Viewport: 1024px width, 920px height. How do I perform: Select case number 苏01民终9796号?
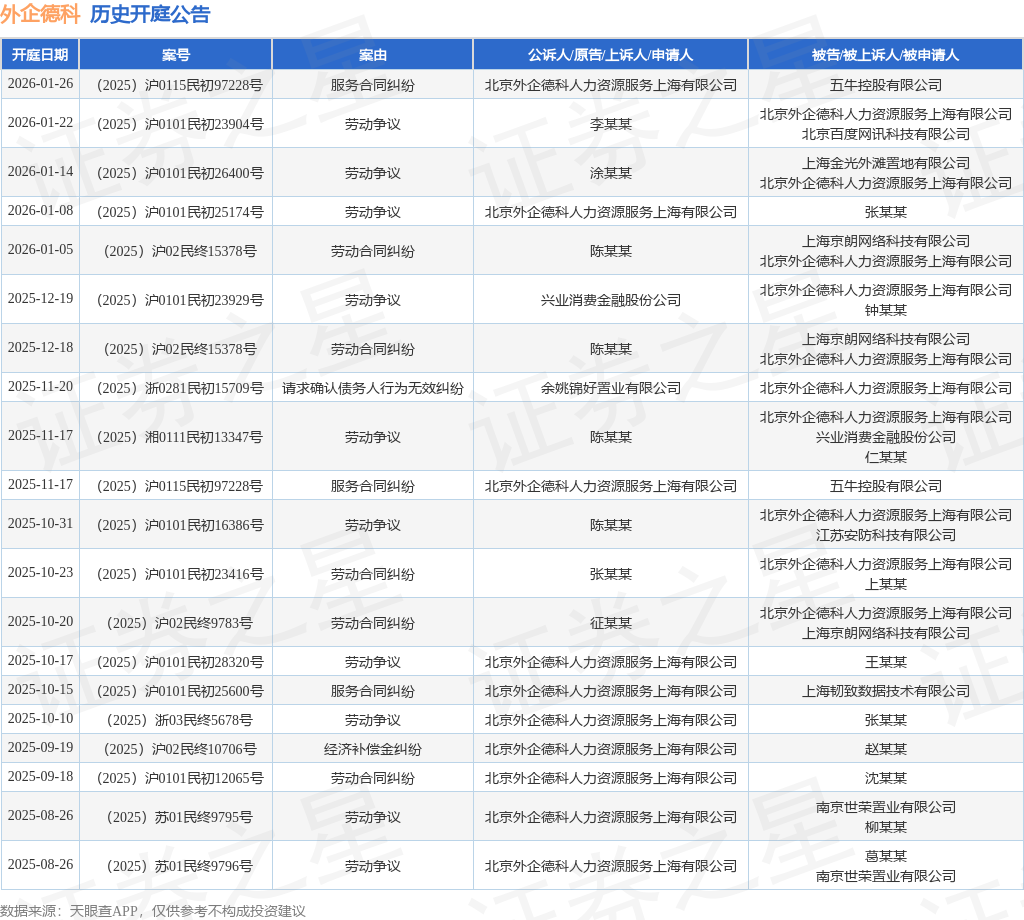click(x=180, y=866)
